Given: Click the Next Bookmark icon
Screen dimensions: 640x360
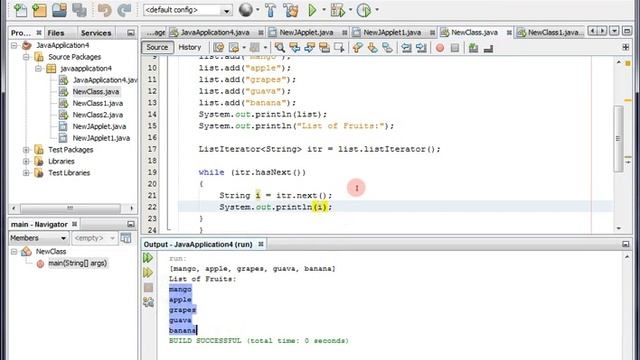Looking at the screenshot, I should (x=372, y=48).
